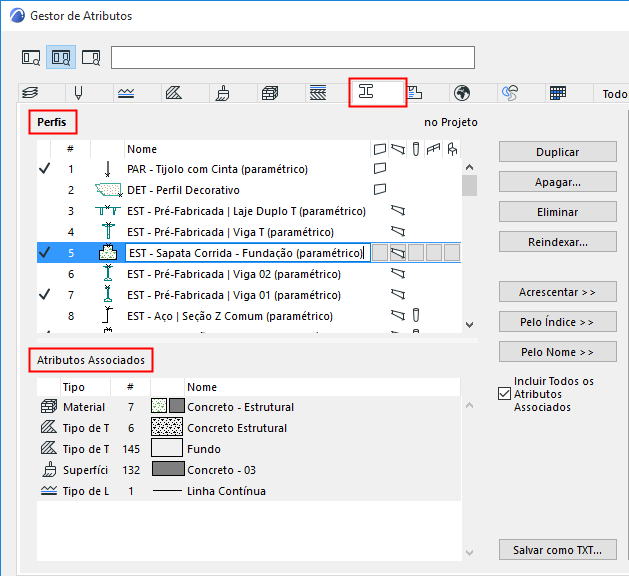Toggle railing use for Sapata Corrida profile
The height and width of the screenshot is (576, 629).
tap(434, 253)
